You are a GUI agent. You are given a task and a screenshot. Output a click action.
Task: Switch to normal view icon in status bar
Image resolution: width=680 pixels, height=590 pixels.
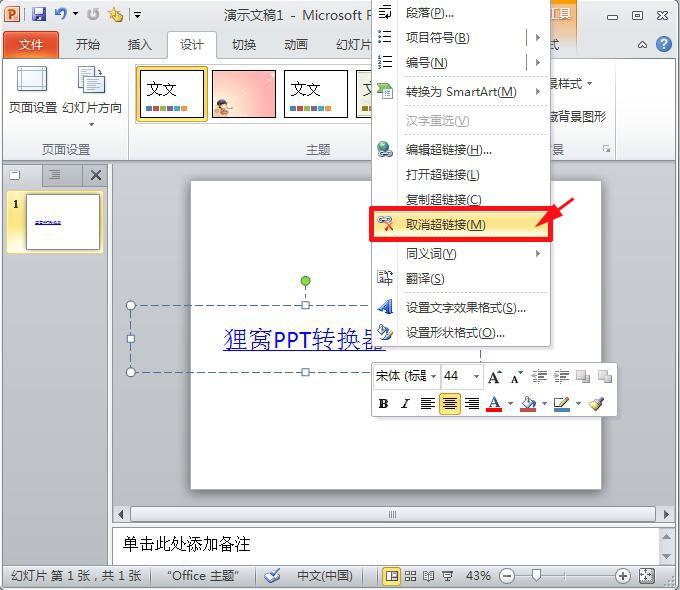pyautogui.click(x=392, y=576)
